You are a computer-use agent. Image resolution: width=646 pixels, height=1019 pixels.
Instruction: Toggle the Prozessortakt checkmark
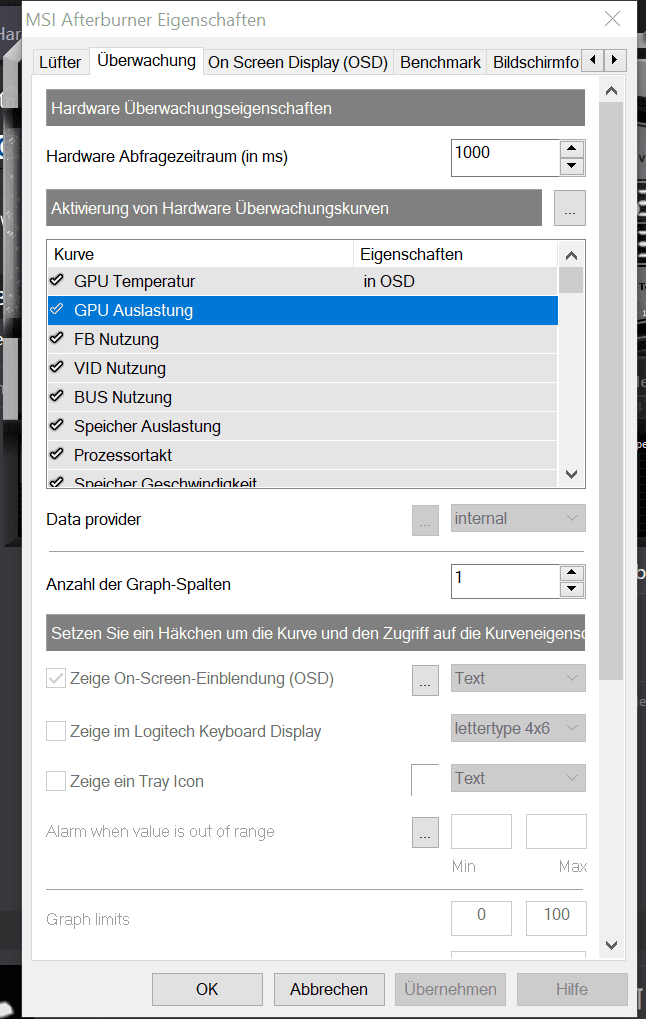coord(57,454)
